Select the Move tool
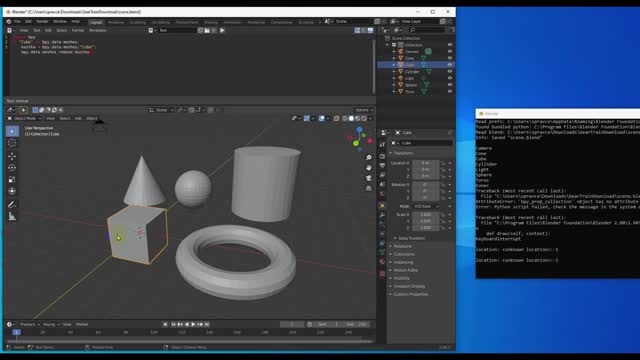 click(x=12, y=156)
